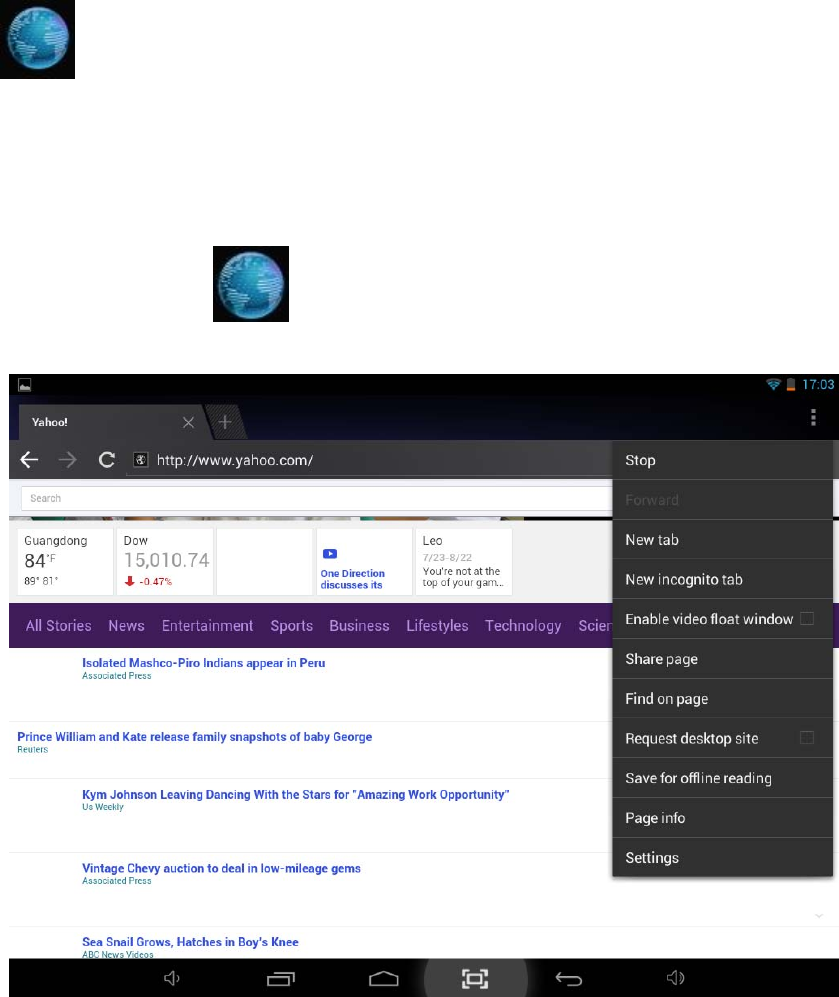Select Entertainment category
The width and height of the screenshot is (839, 997).
tap(207, 626)
